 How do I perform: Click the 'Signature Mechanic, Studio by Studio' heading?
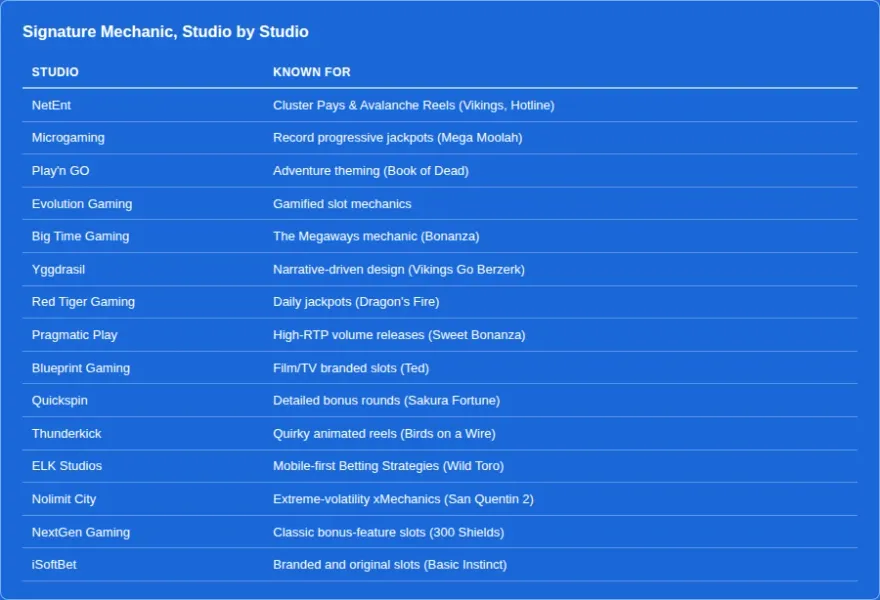click(166, 31)
